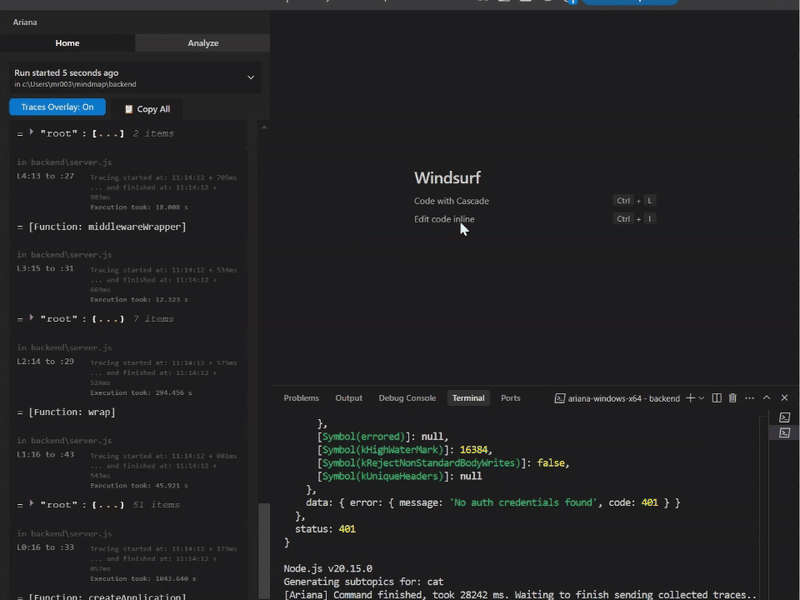Click the status: 401 line in terminal
800x600 pixels.
click(325, 529)
